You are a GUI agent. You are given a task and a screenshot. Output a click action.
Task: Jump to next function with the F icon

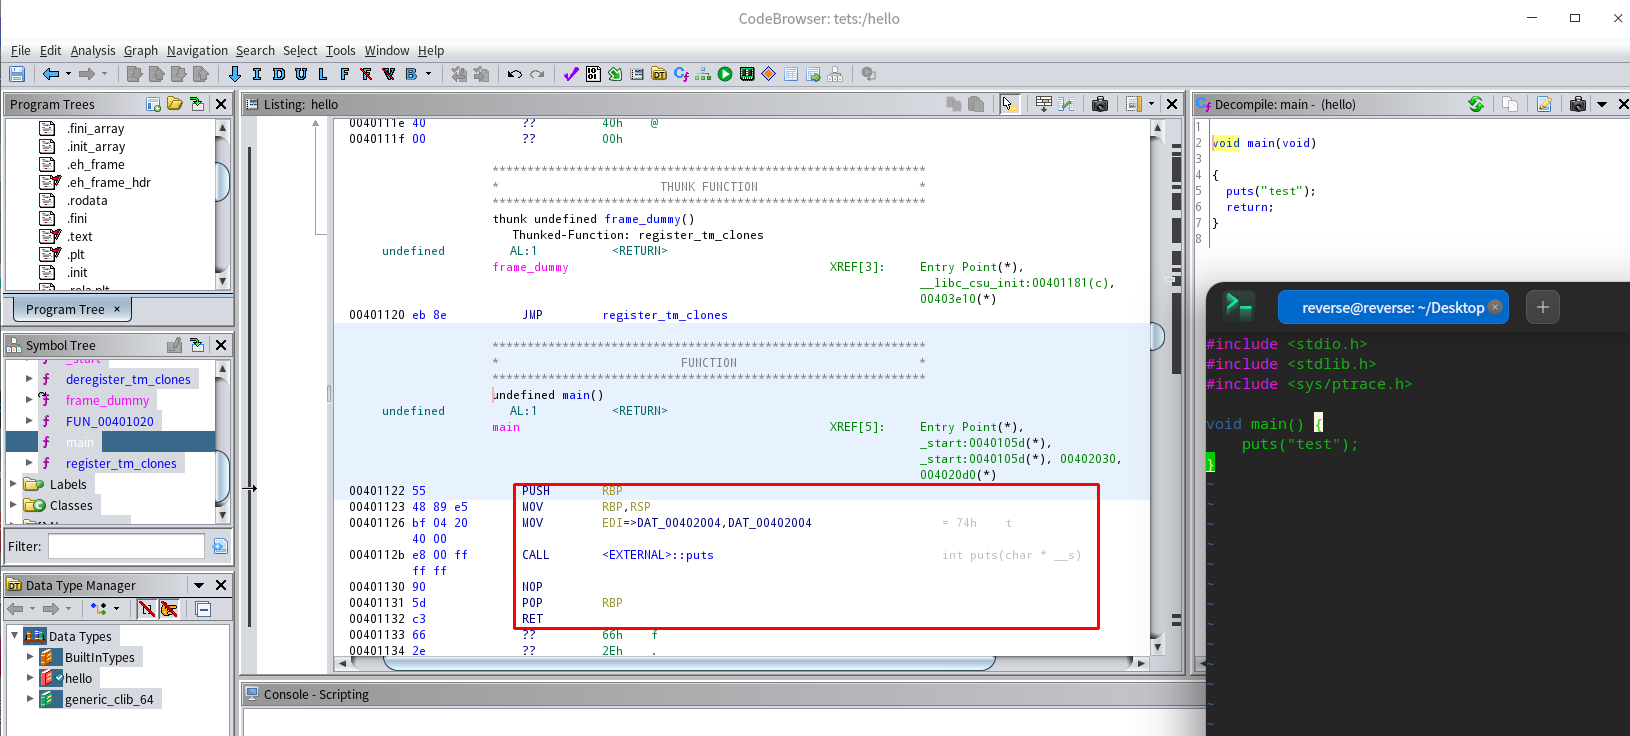pyautogui.click(x=345, y=74)
